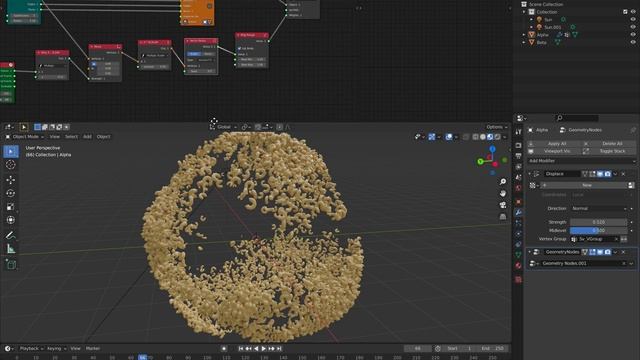Toggle the camera view icon

pyautogui.click(x=503, y=205)
